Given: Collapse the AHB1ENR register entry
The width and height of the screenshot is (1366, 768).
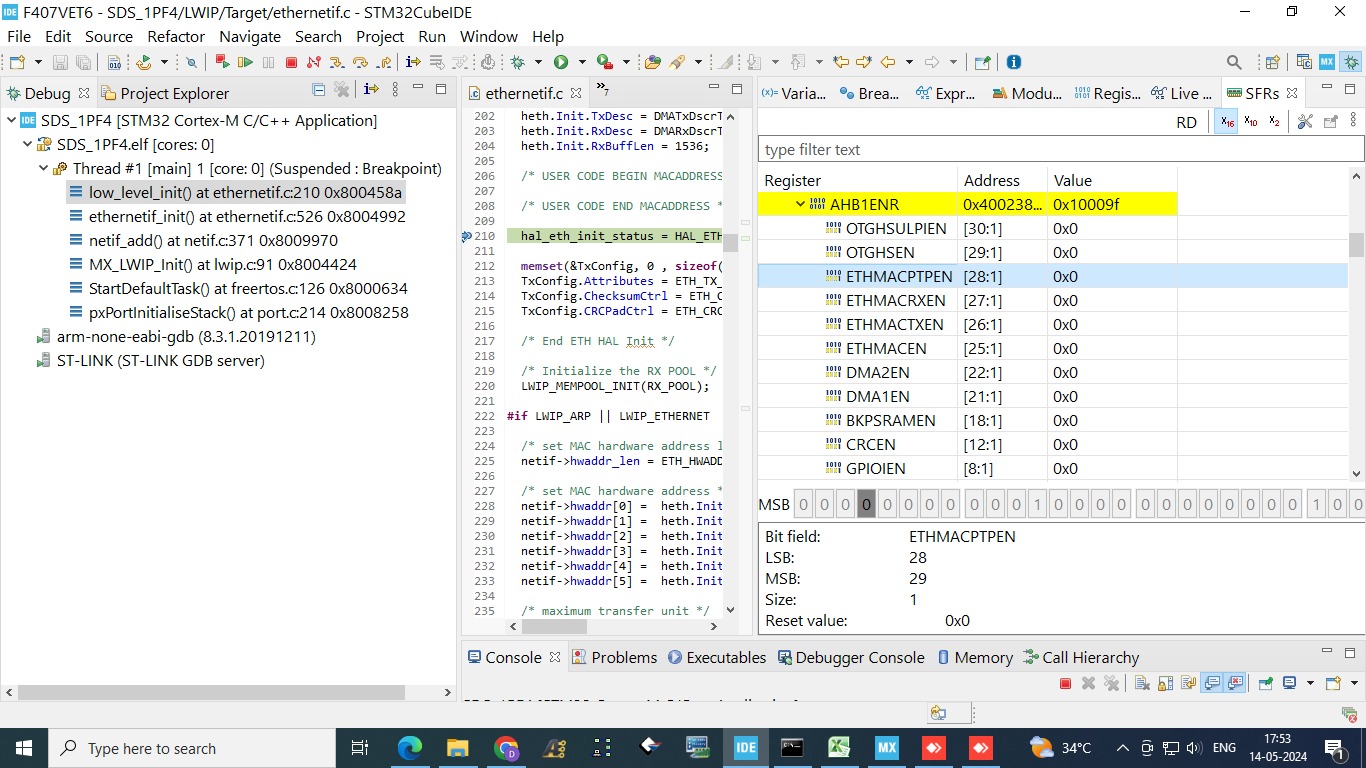Looking at the screenshot, I should [800, 204].
